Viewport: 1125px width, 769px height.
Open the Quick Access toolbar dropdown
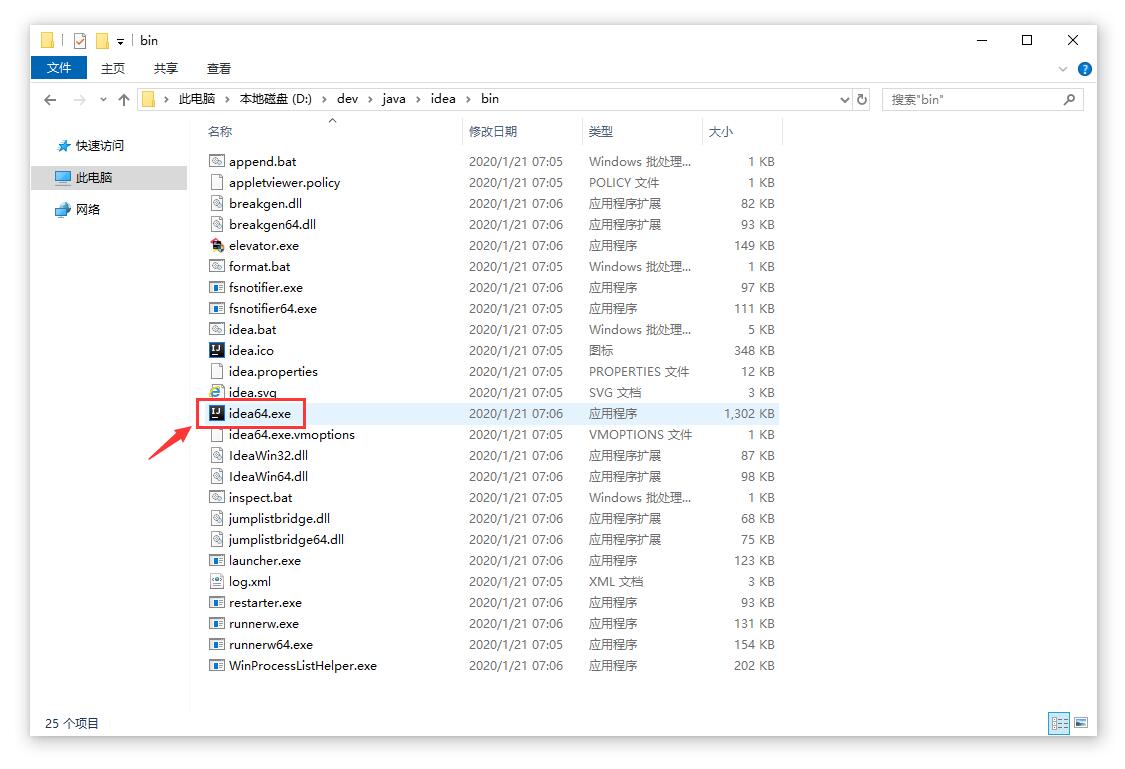click(120, 42)
